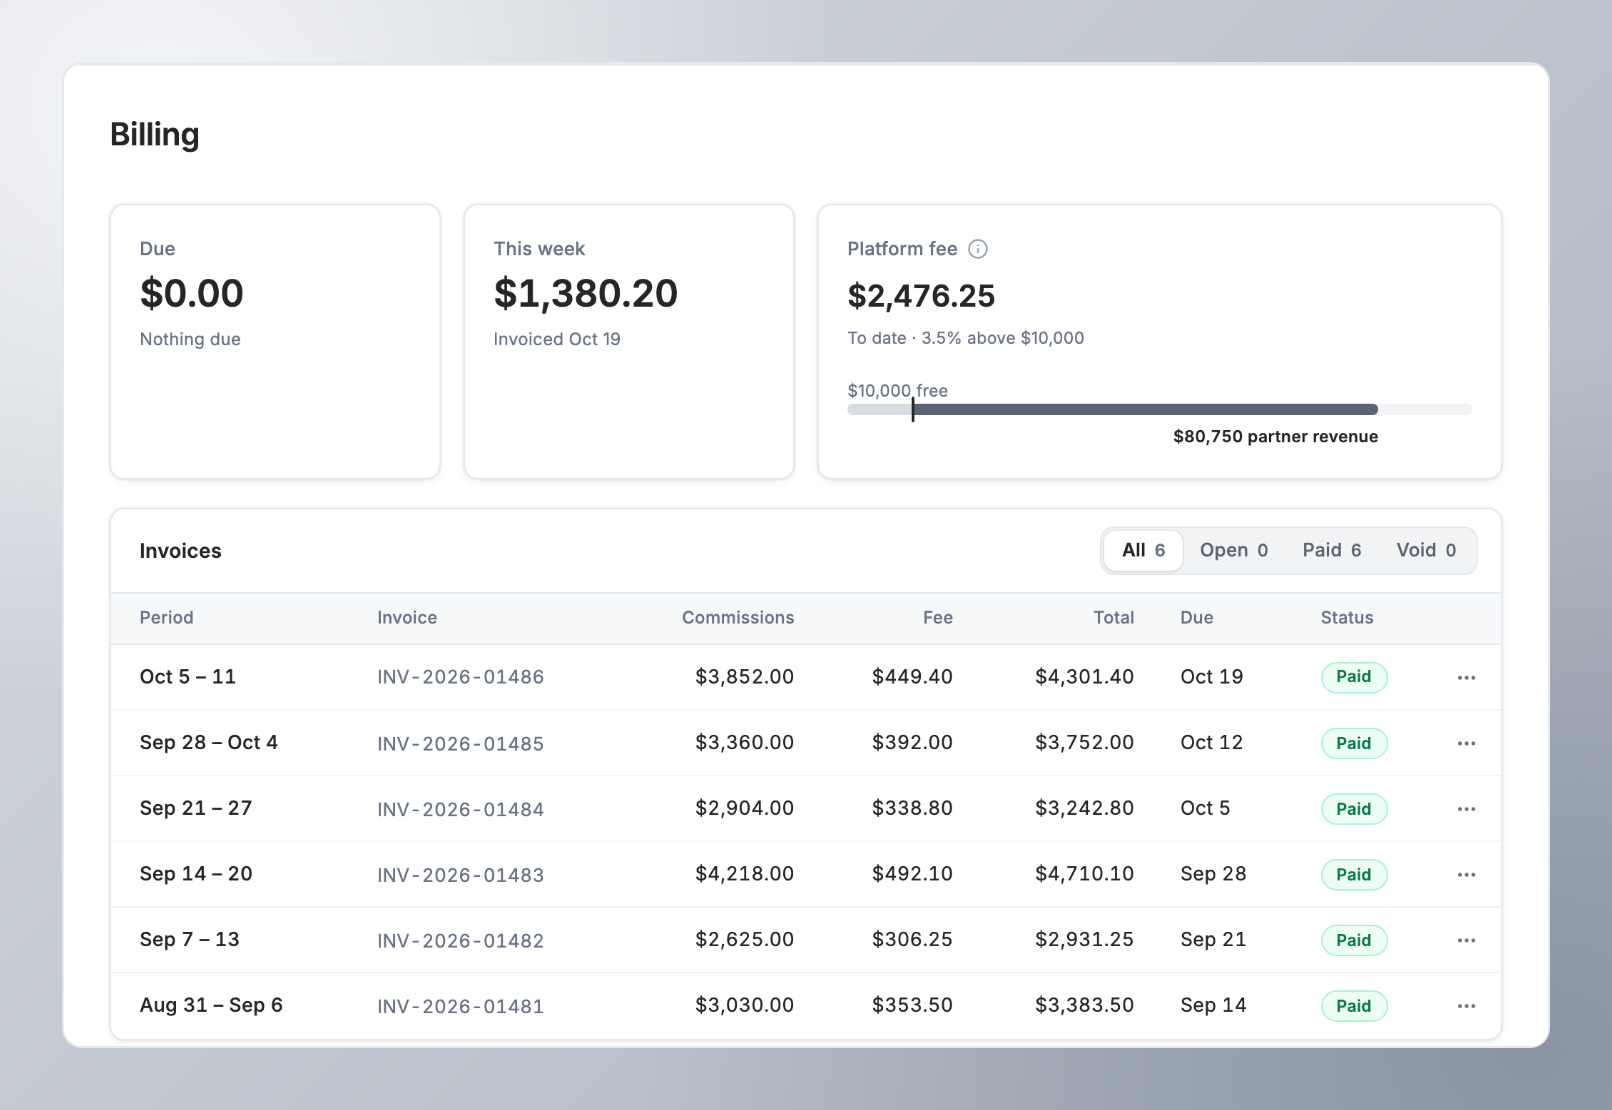Viewport: 1612px width, 1110px height.
Task: Click the Invoiced Oct 19 text
Action: (x=557, y=340)
